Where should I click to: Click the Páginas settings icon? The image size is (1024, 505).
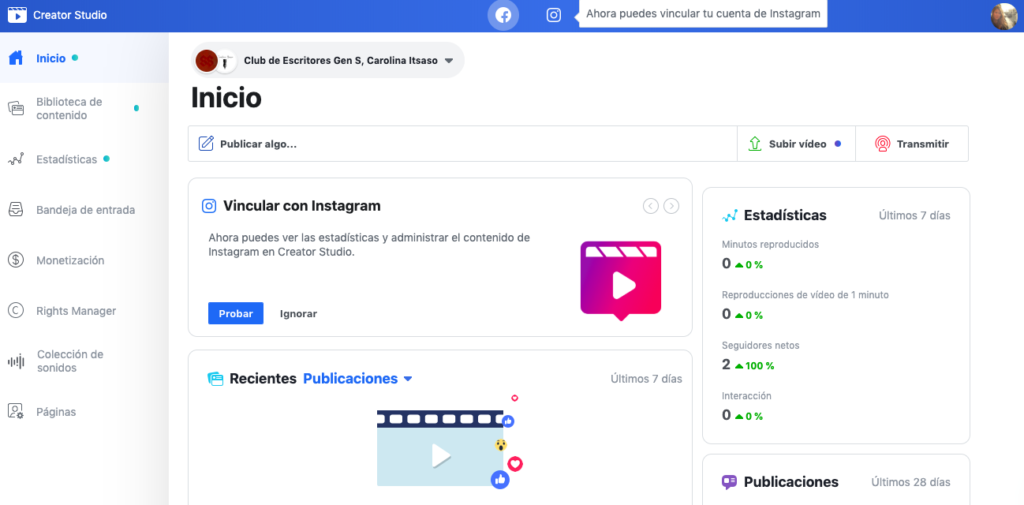click(16, 412)
